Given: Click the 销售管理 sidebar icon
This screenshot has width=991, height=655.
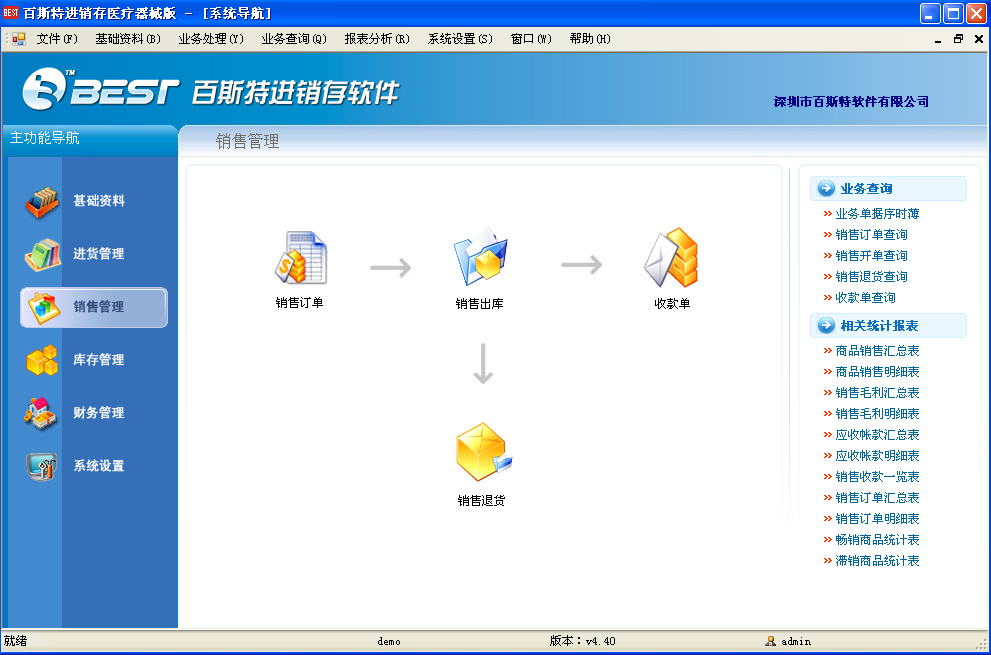Looking at the screenshot, I should click(x=44, y=308).
